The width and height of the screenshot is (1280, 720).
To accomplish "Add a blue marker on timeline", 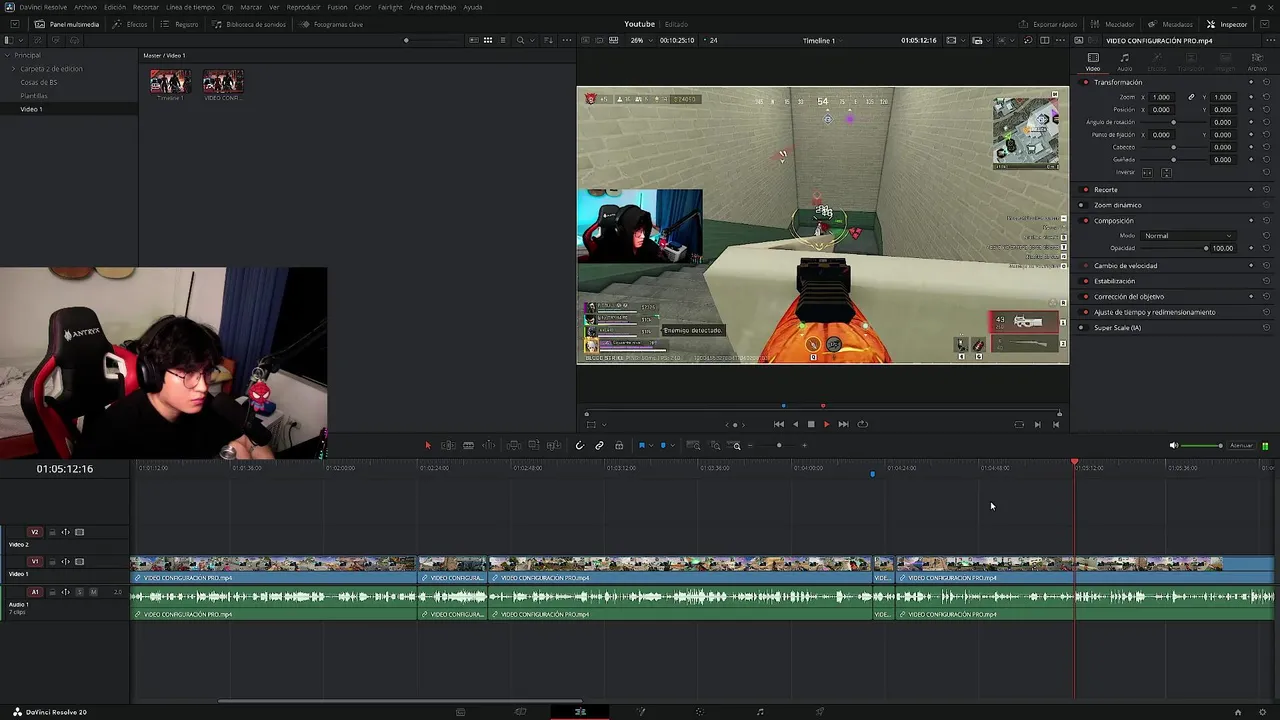I will pyautogui.click(x=662, y=445).
